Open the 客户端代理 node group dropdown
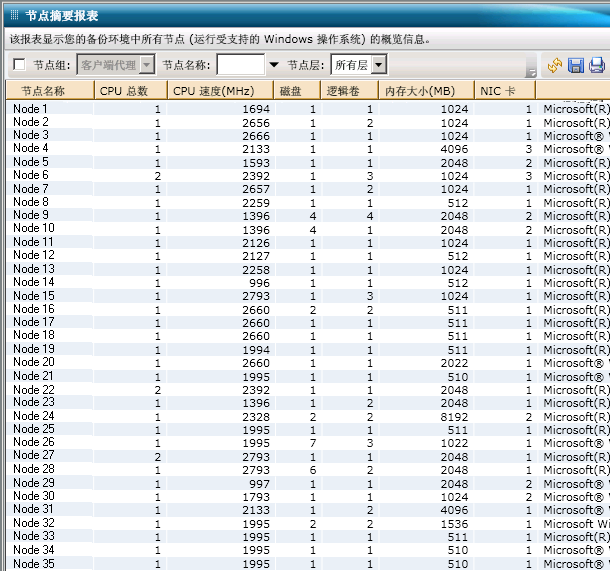 point(147,65)
